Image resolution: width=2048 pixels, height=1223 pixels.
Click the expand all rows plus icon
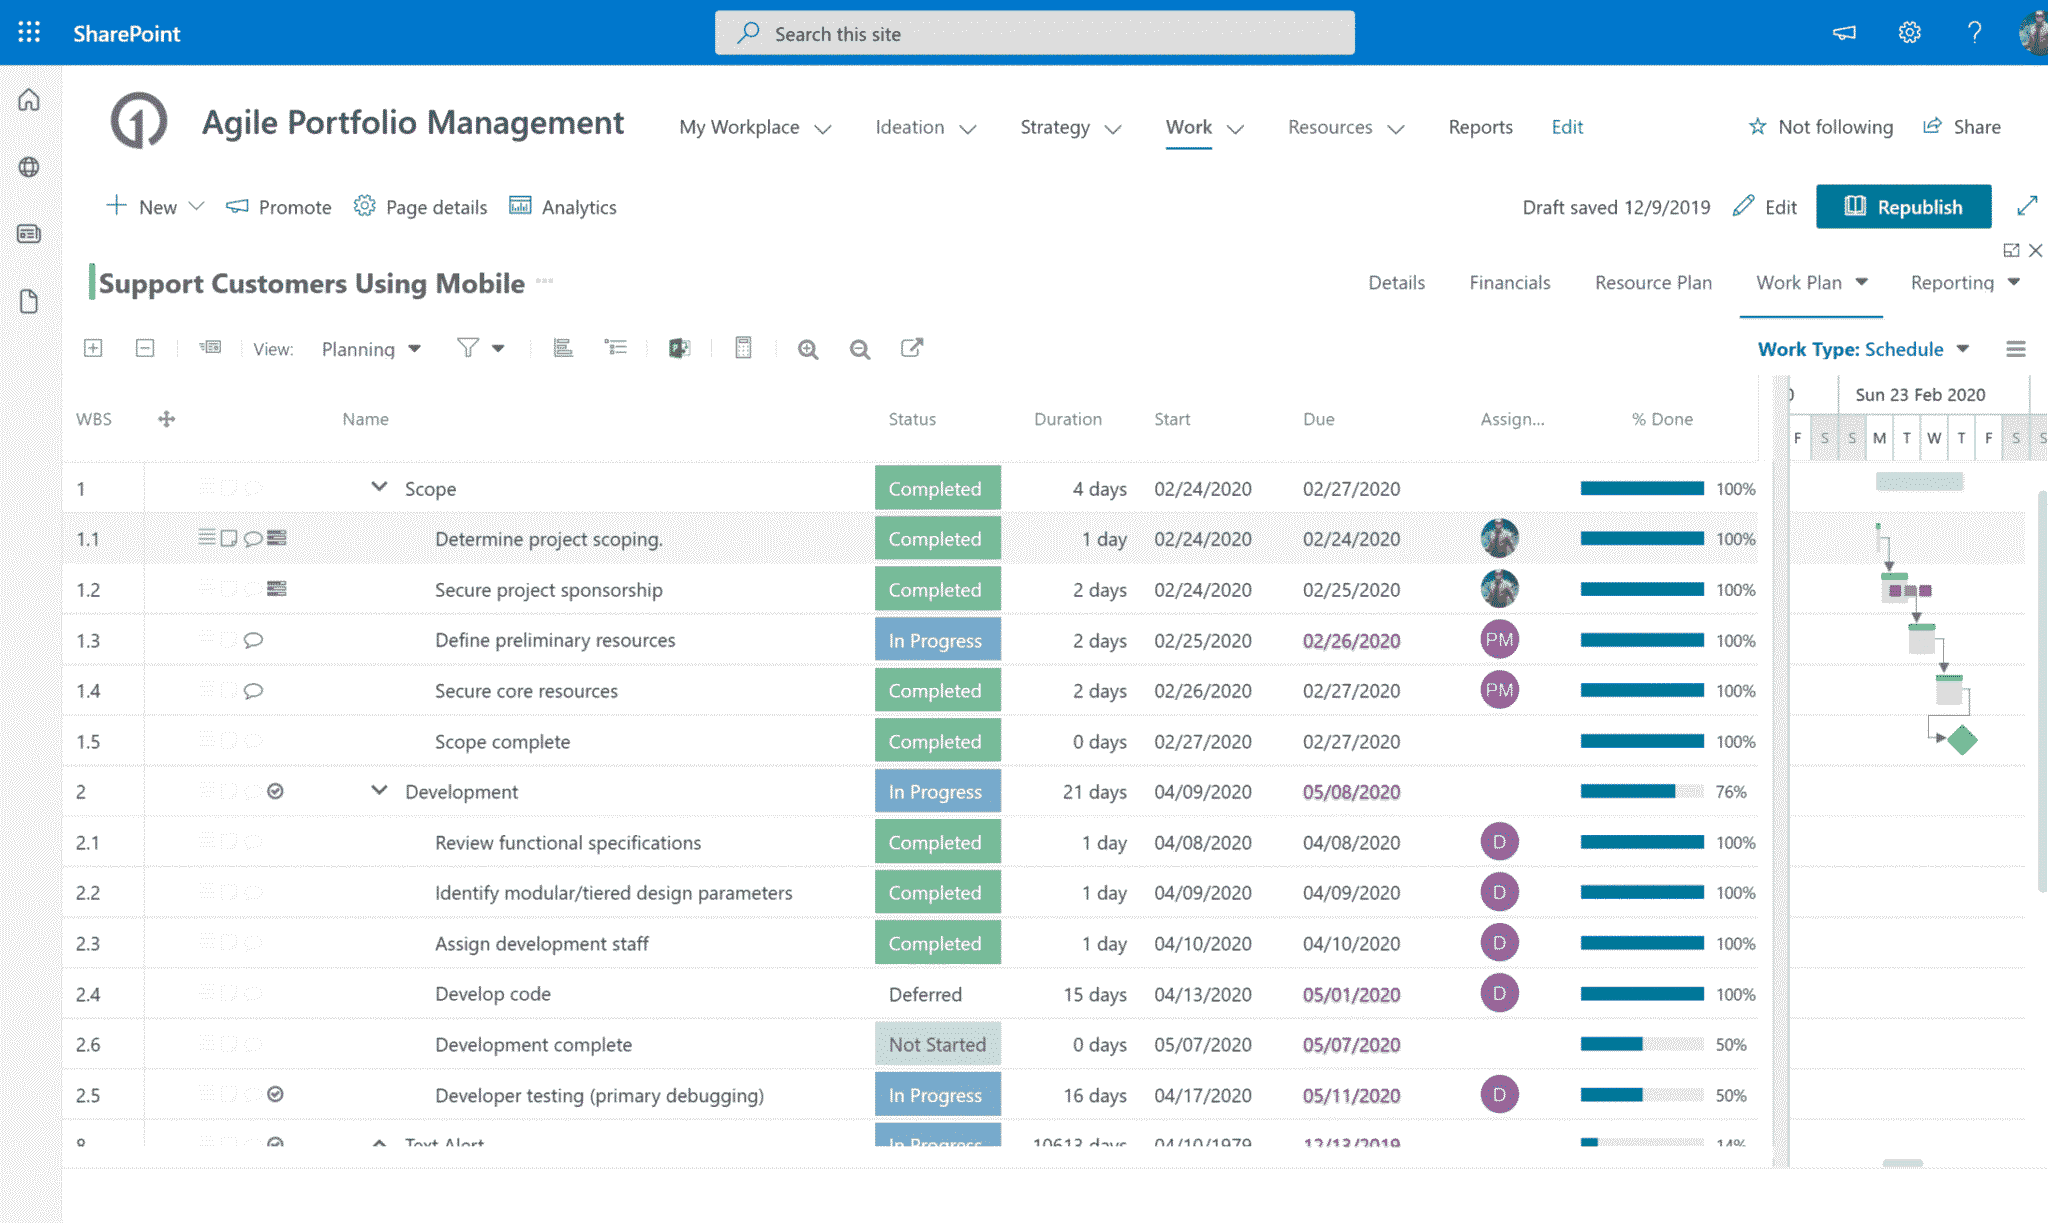coord(93,348)
